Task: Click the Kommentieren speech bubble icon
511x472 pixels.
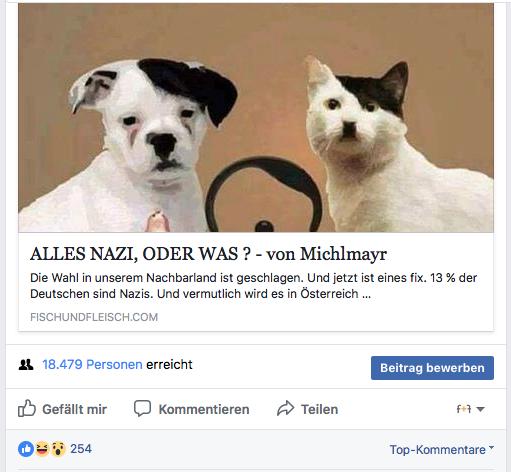Action: 142,408
